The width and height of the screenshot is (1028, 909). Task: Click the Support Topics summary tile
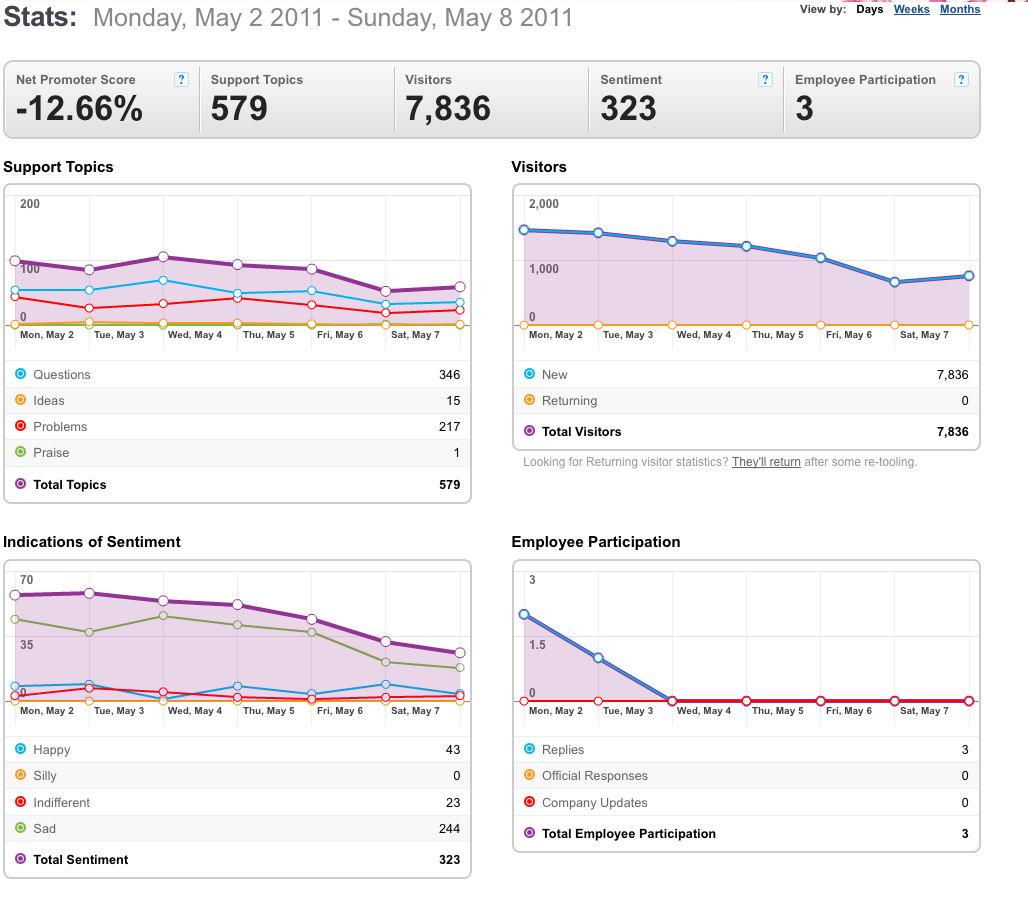coord(296,100)
